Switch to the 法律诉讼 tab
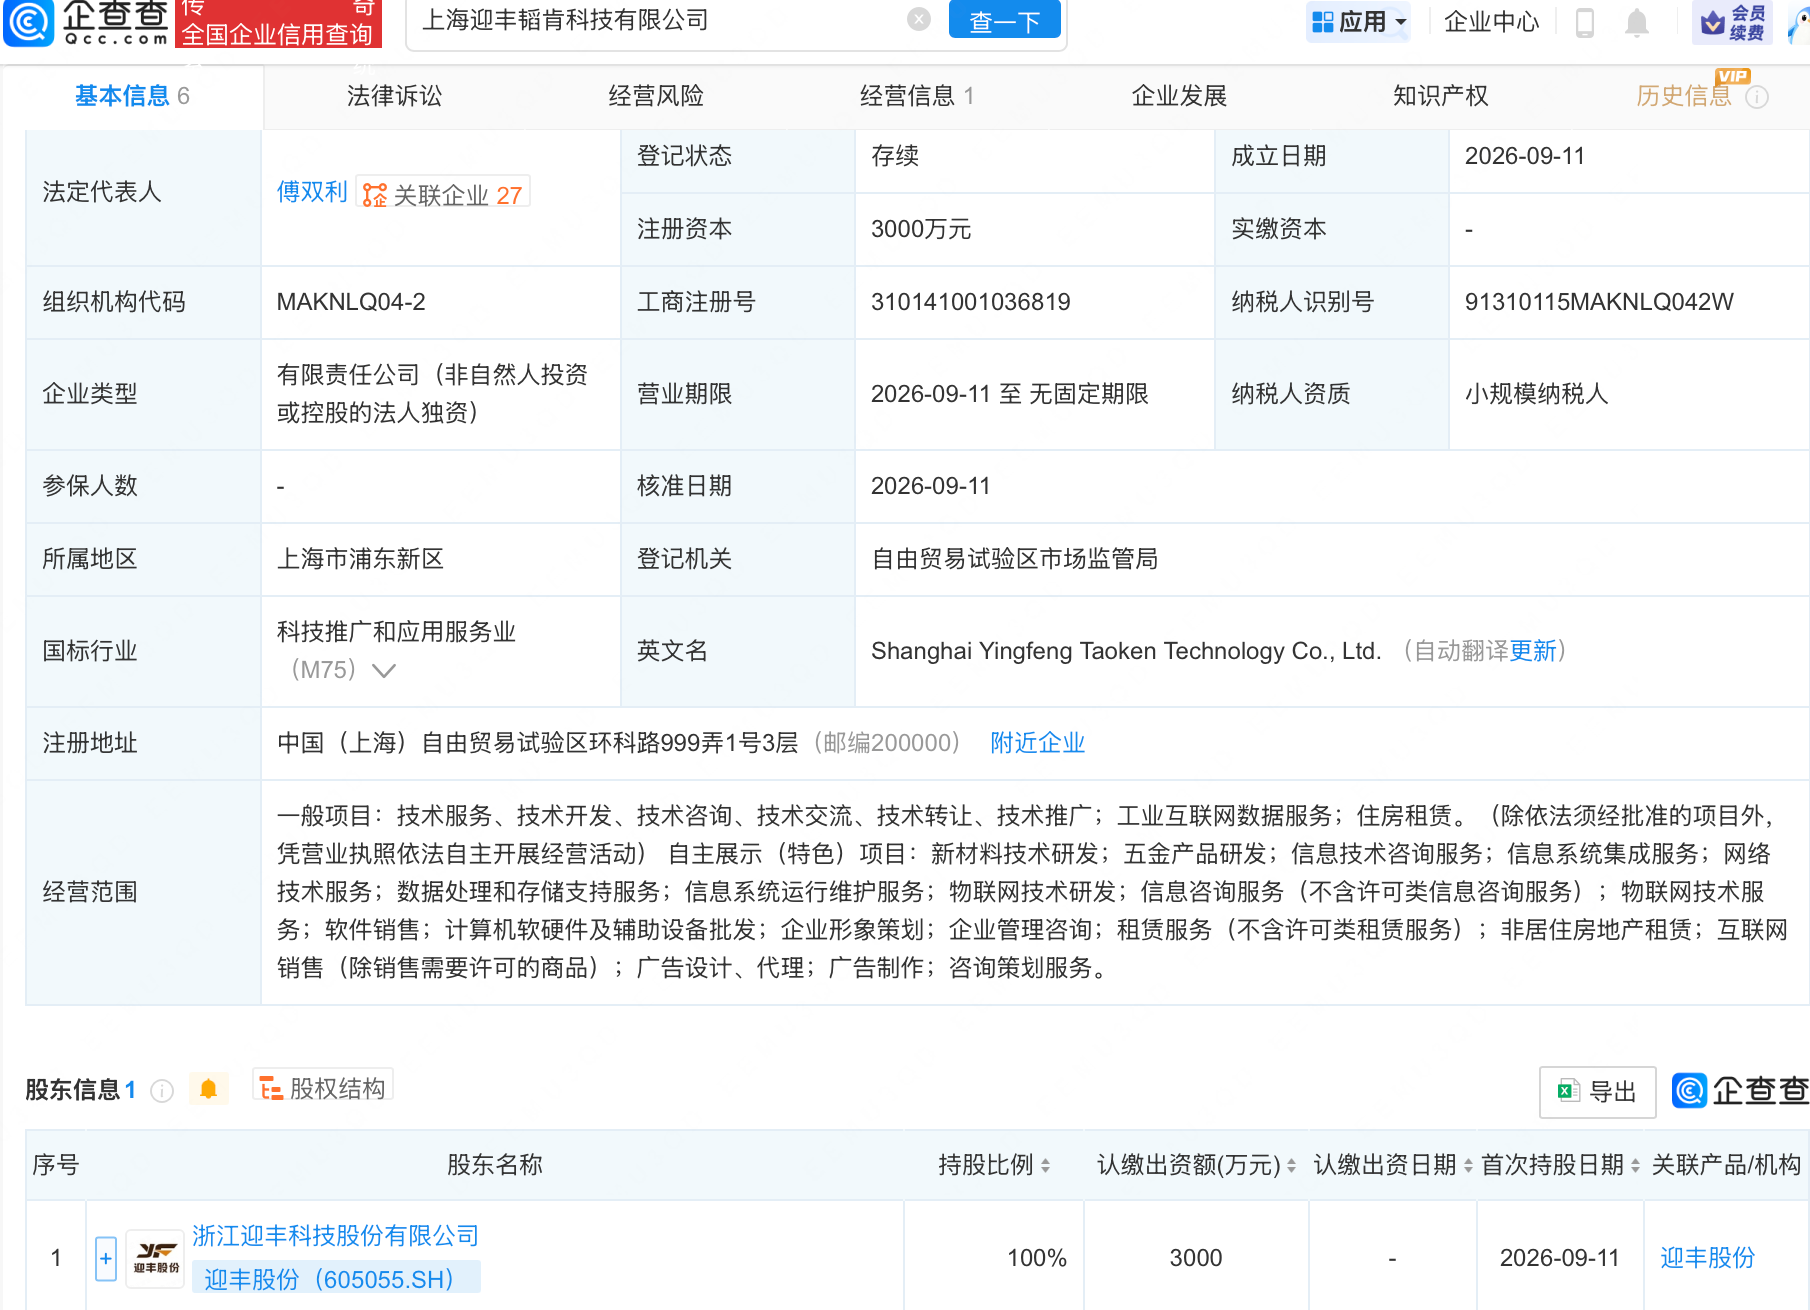 click(394, 96)
